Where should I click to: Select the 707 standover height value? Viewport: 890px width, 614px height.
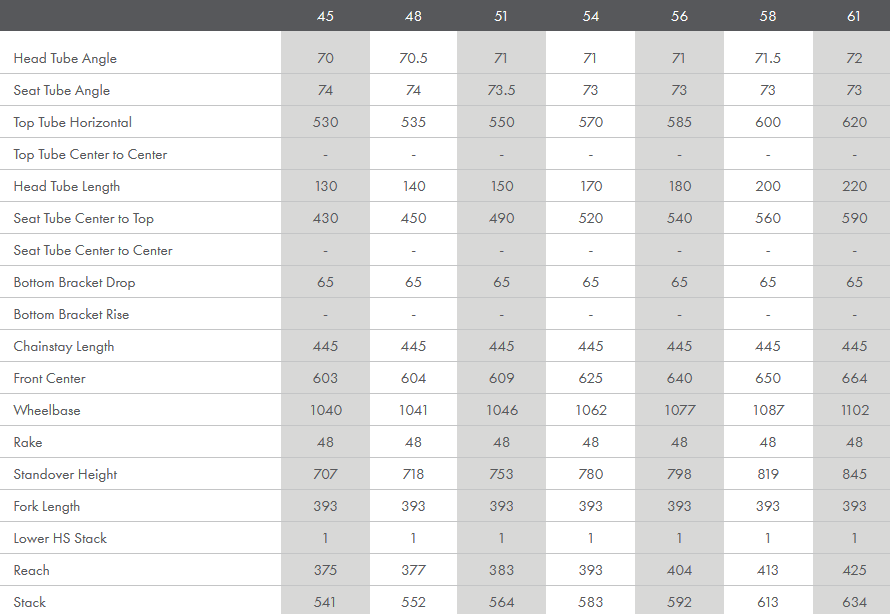pos(325,475)
